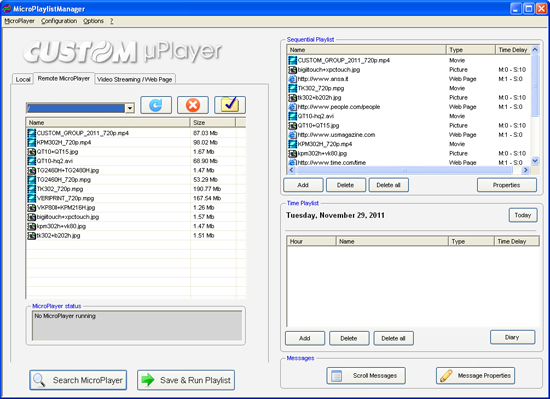
Task: Click the Name column header in remote file list
Action: click(108, 122)
